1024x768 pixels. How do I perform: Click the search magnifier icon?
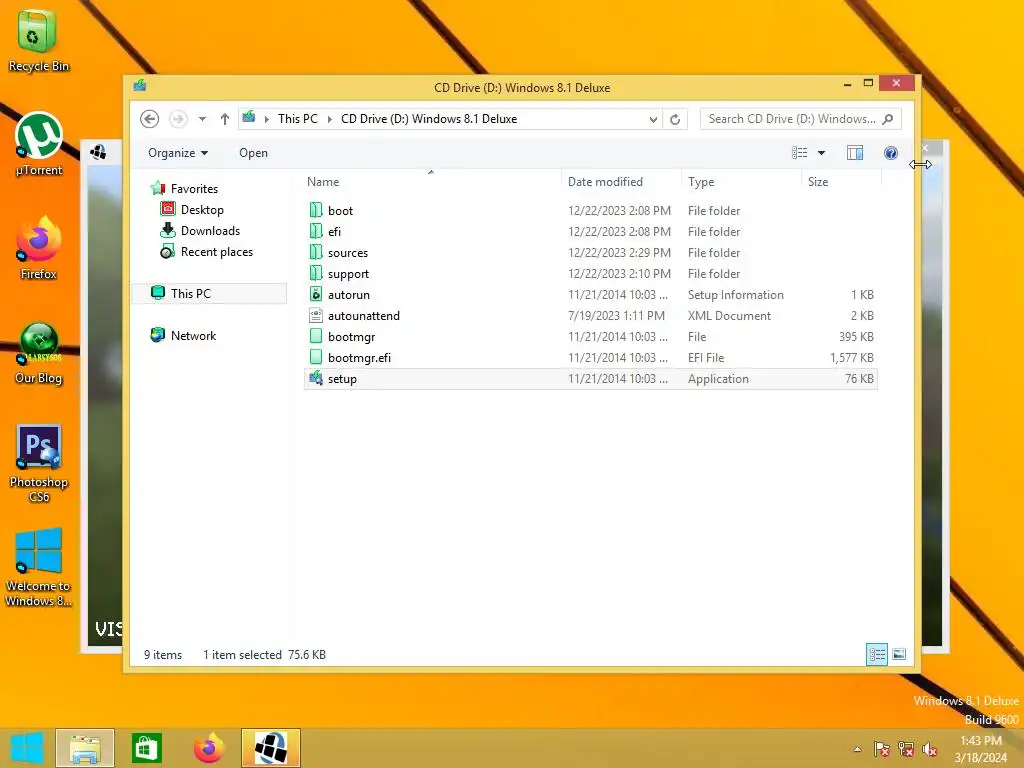click(888, 119)
